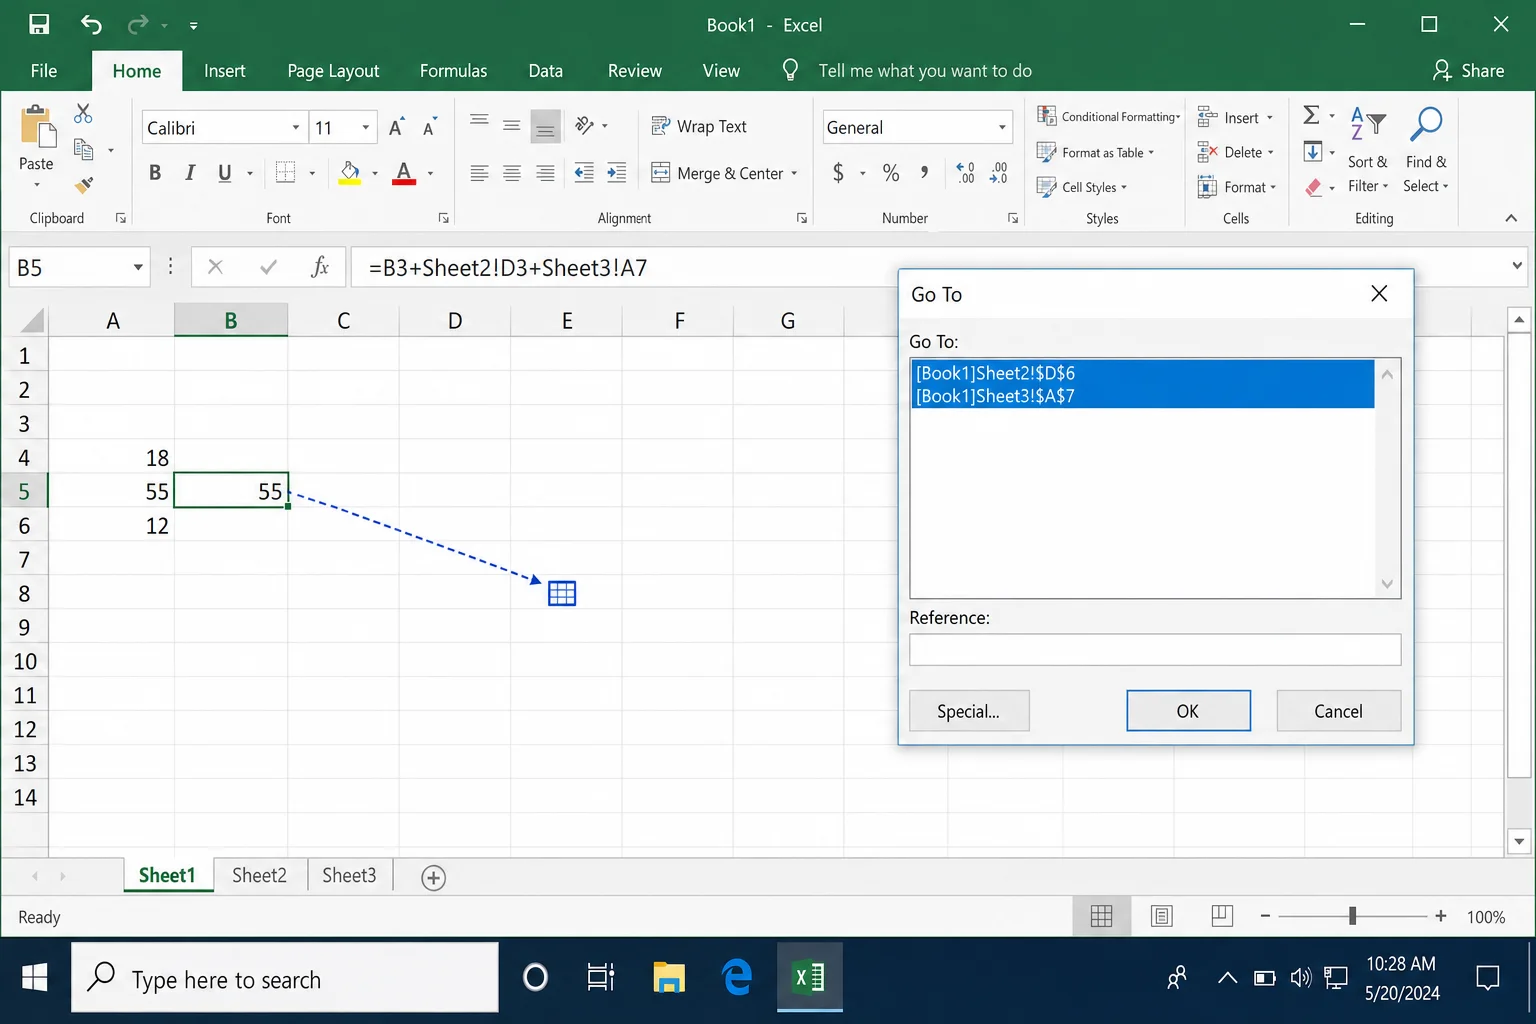The width and height of the screenshot is (1536, 1024).
Task: Click the Share button
Action: pos(1468,71)
